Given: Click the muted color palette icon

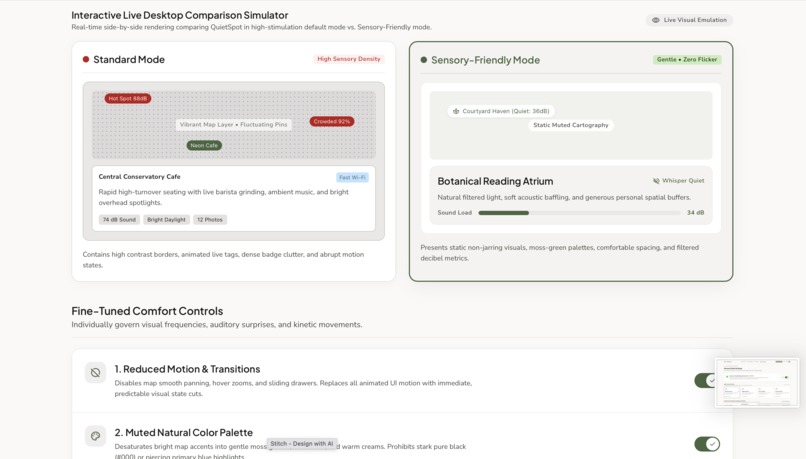Looking at the screenshot, I should (96, 436).
